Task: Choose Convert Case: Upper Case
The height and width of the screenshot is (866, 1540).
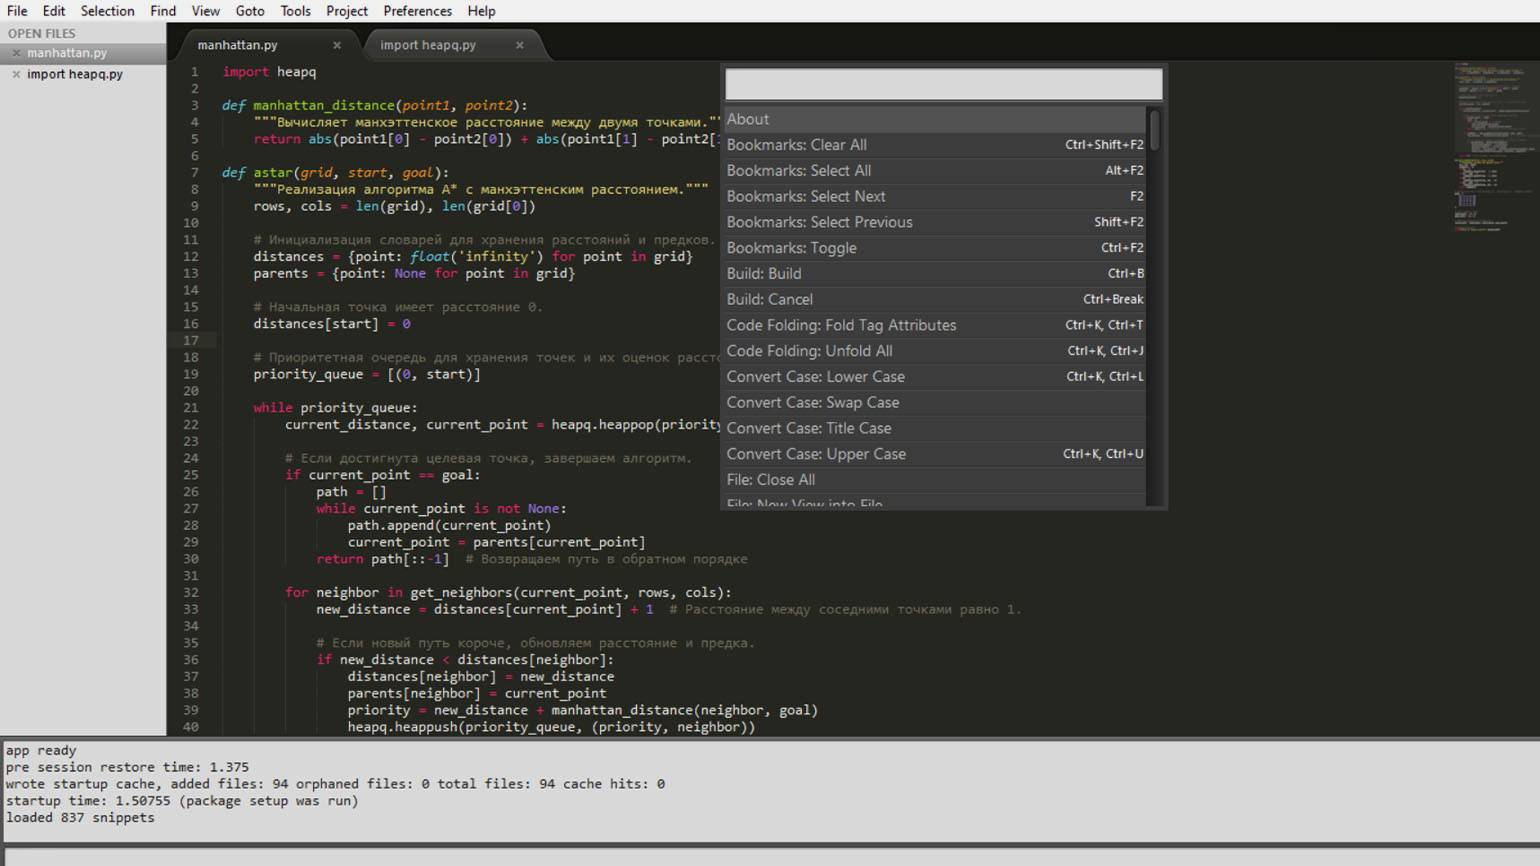Action: tap(935, 454)
